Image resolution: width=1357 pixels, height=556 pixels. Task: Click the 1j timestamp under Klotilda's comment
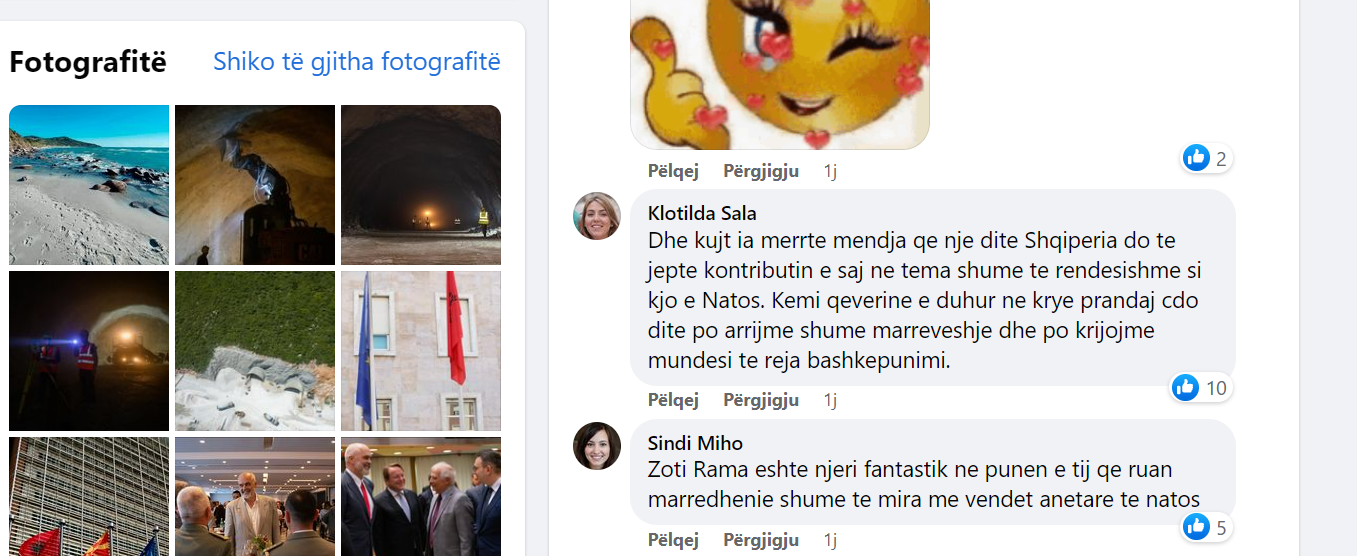pyautogui.click(x=830, y=400)
